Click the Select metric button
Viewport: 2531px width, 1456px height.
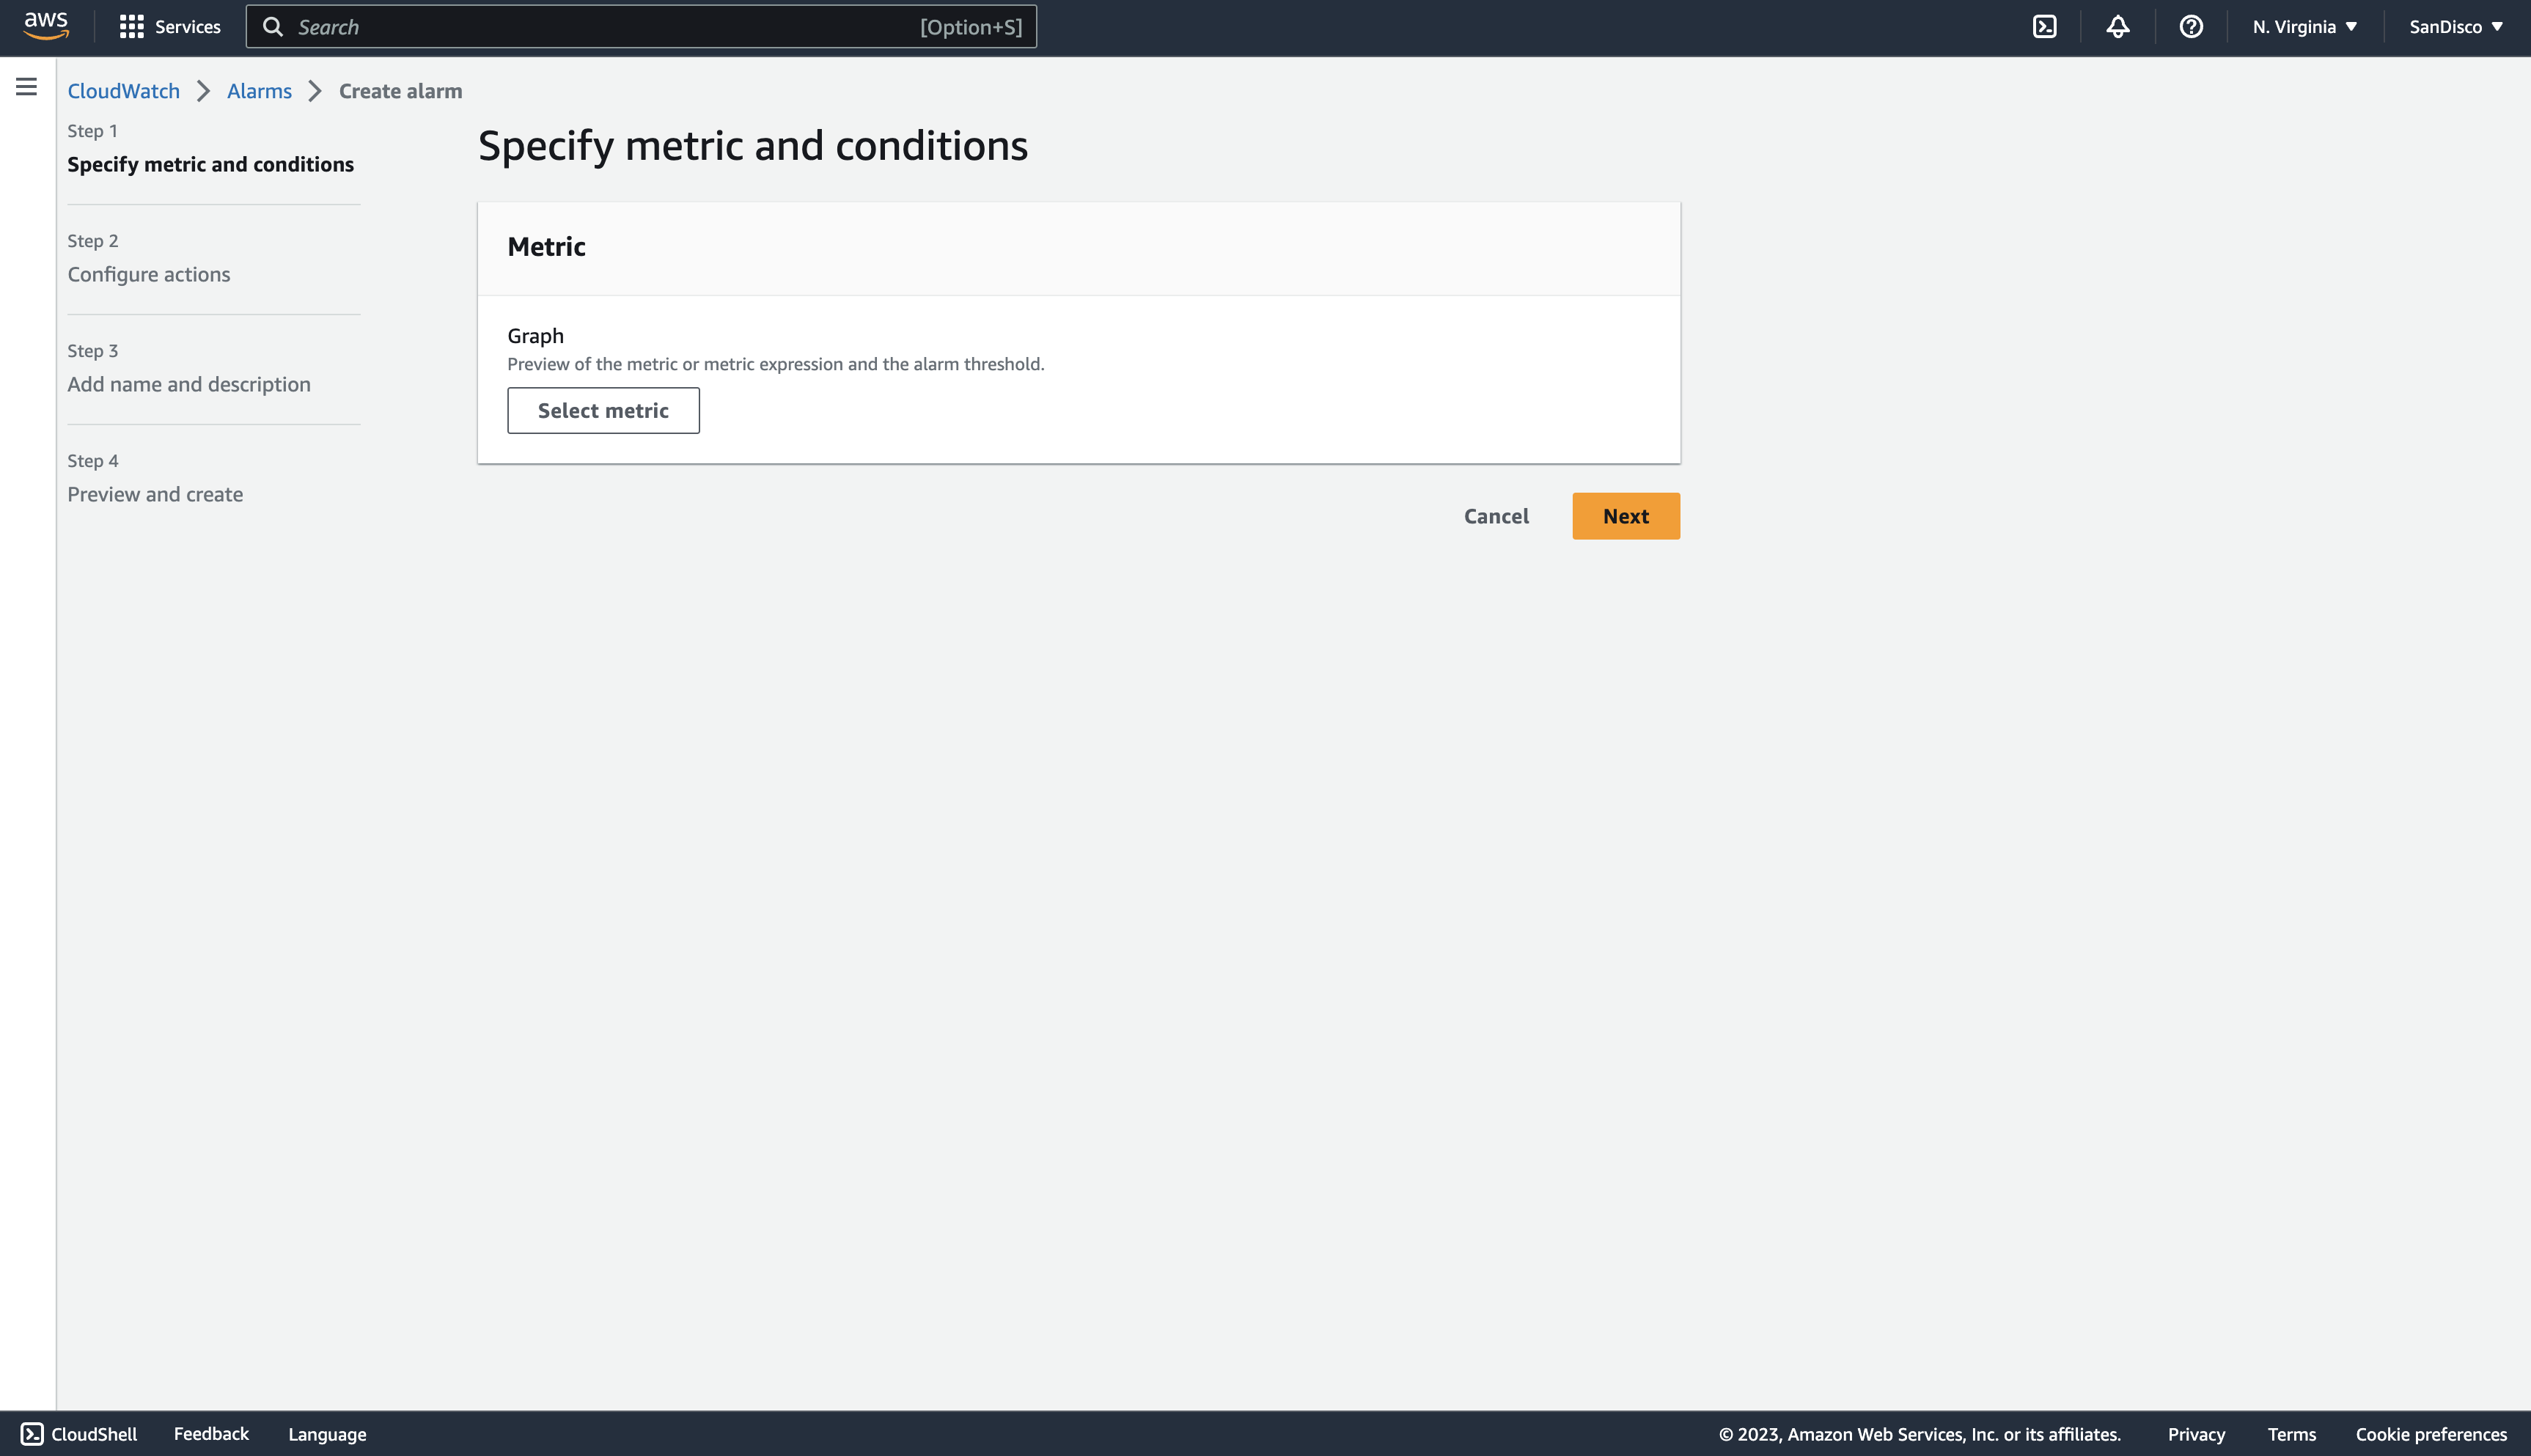click(x=603, y=410)
